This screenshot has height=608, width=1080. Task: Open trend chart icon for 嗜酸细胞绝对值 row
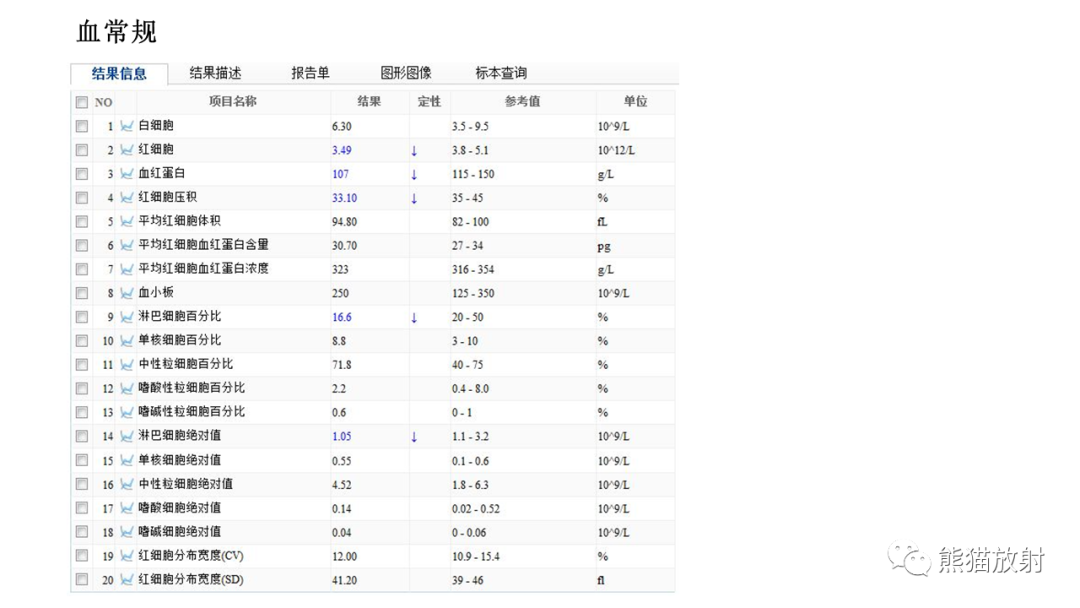click(127, 508)
